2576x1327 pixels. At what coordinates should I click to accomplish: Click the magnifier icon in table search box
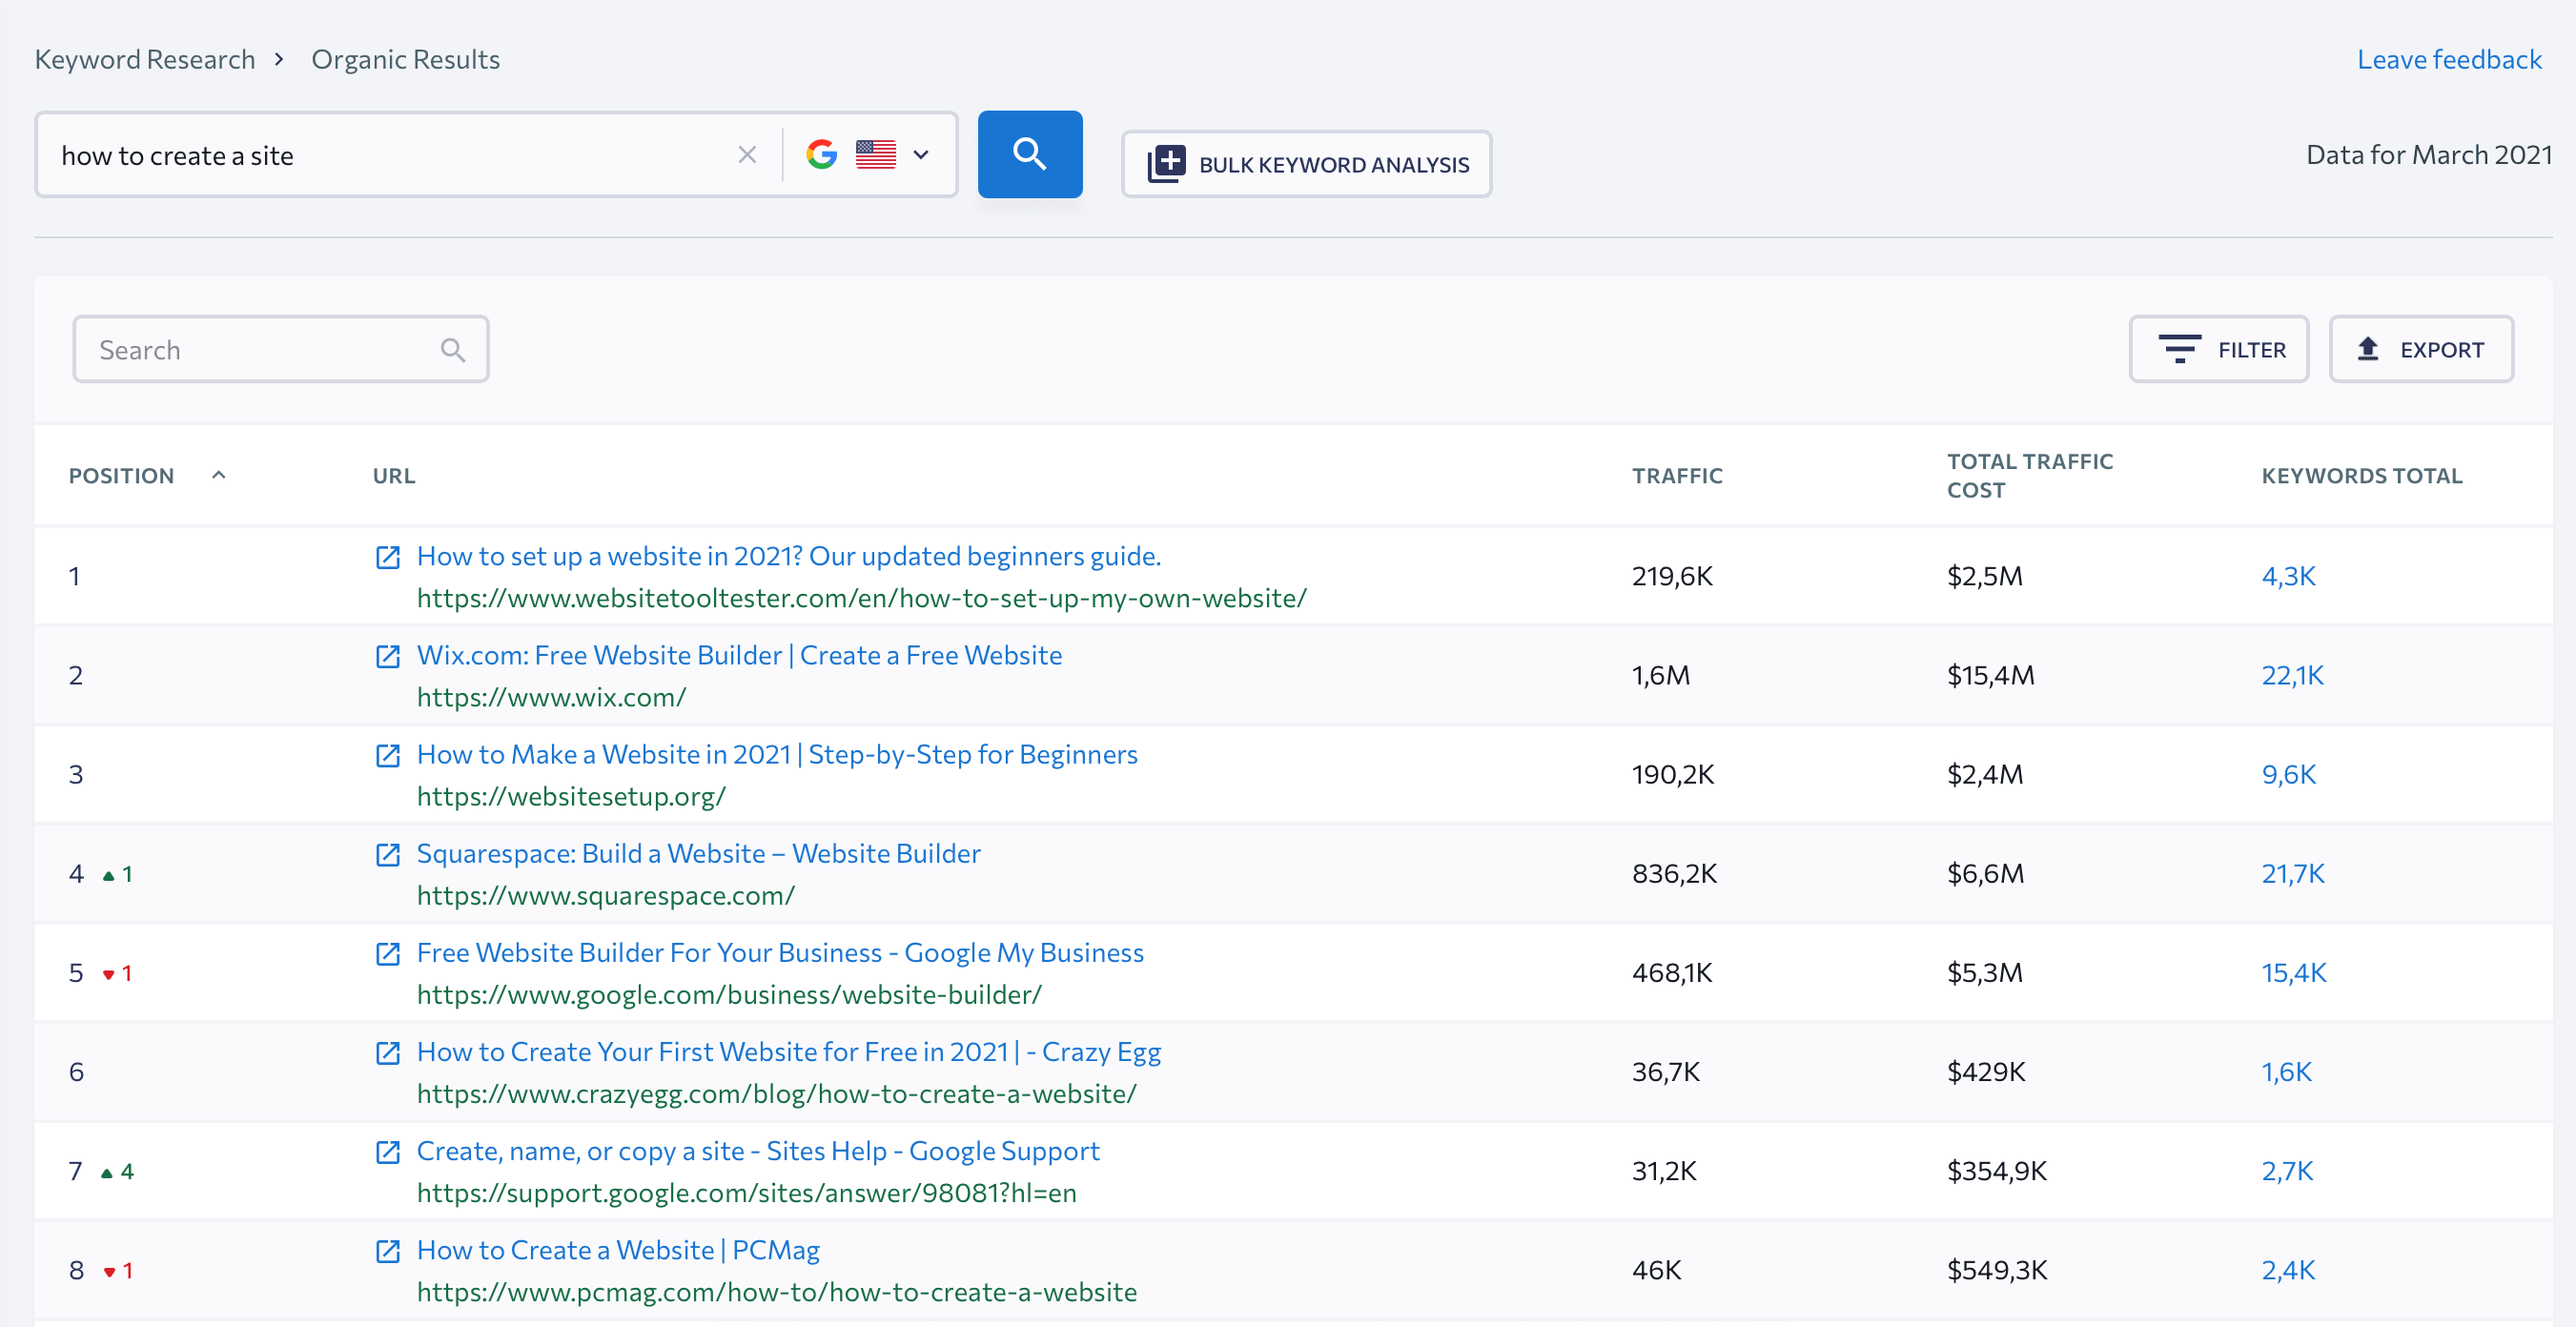(x=453, y=350)
